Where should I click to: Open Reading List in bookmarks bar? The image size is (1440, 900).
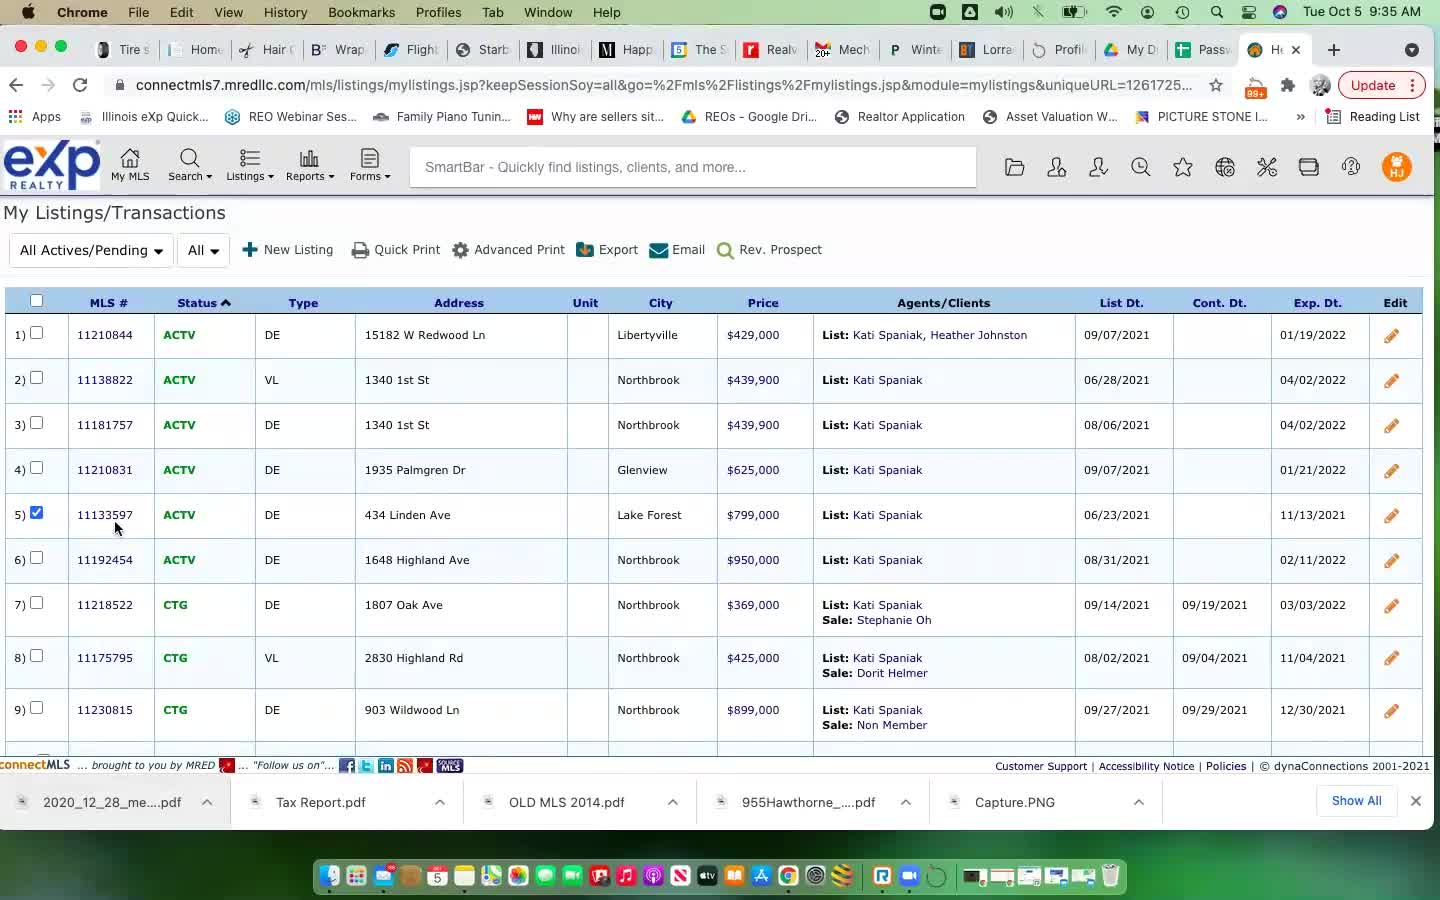(x=1372, y=117)
